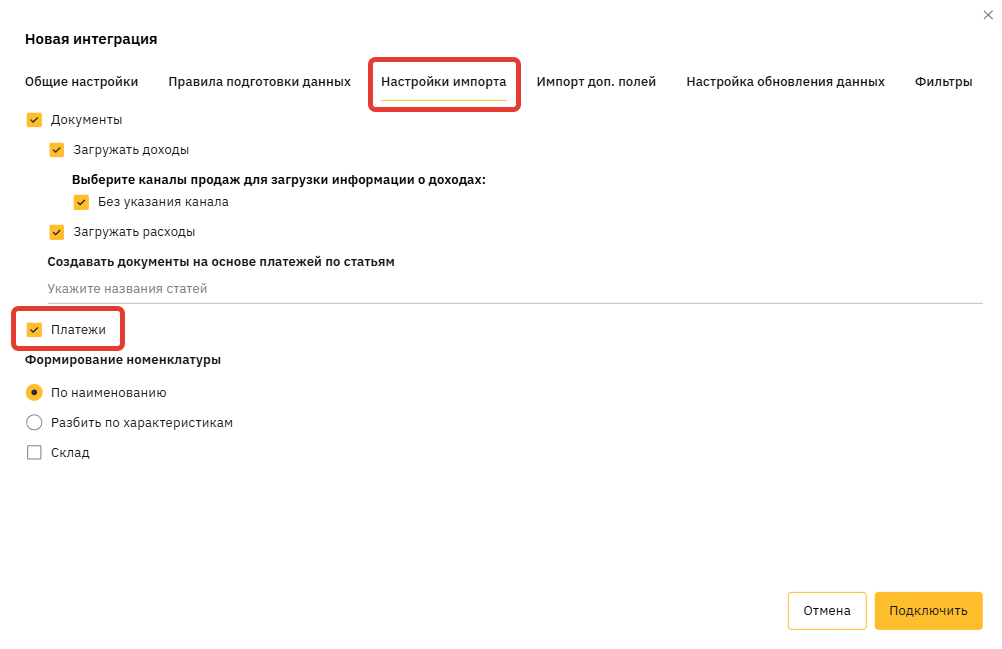Choose Разбить по характеристикам radio button

[34, 423]
